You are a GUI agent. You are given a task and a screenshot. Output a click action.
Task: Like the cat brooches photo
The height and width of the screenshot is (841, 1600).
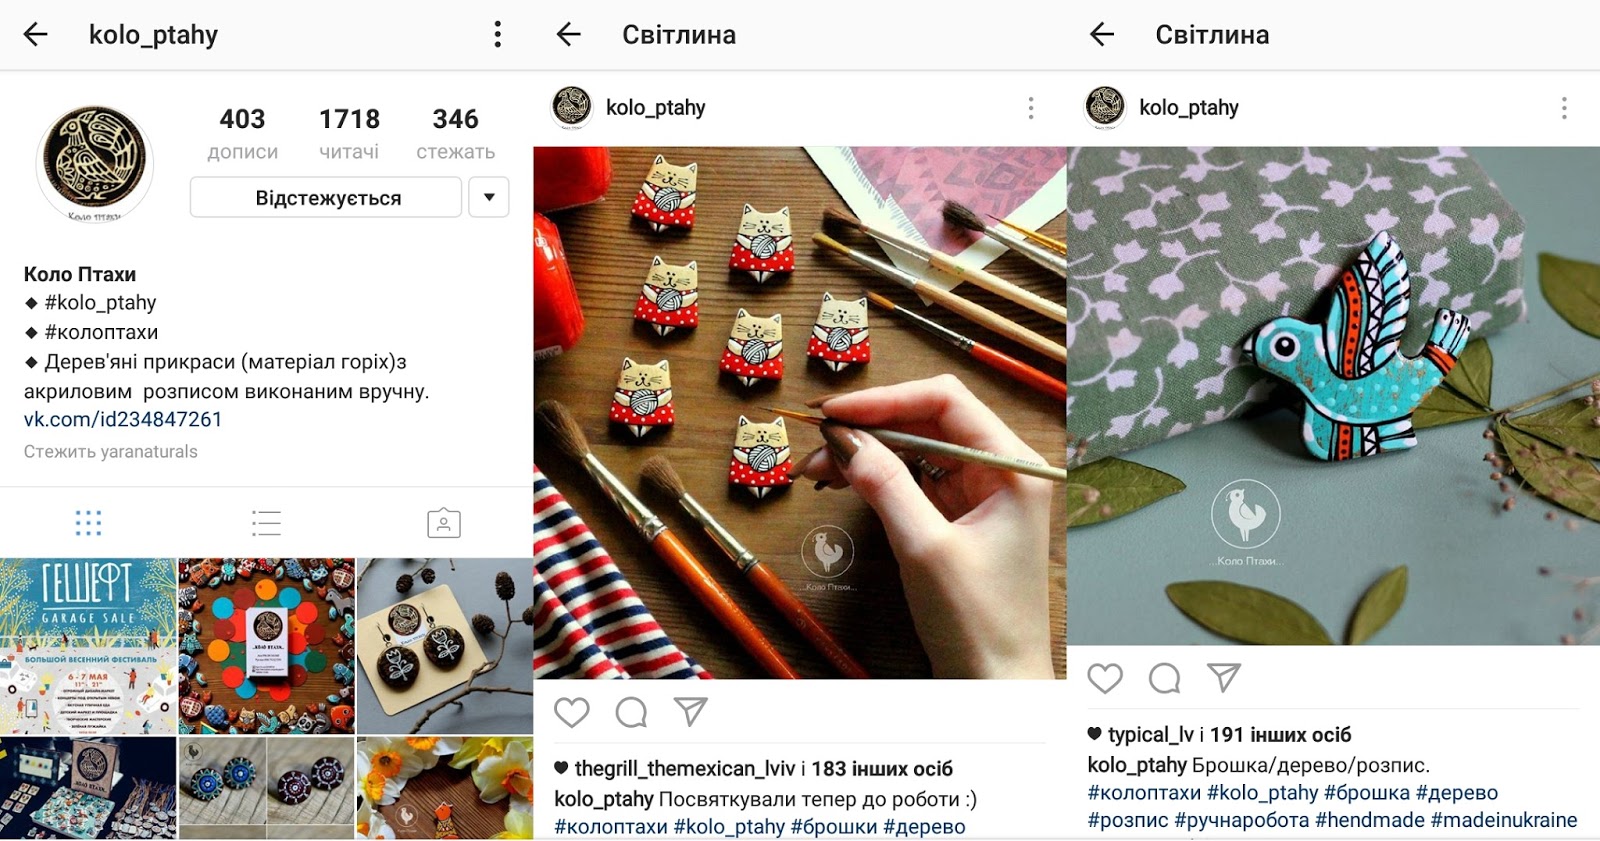[x=572, y=712]
